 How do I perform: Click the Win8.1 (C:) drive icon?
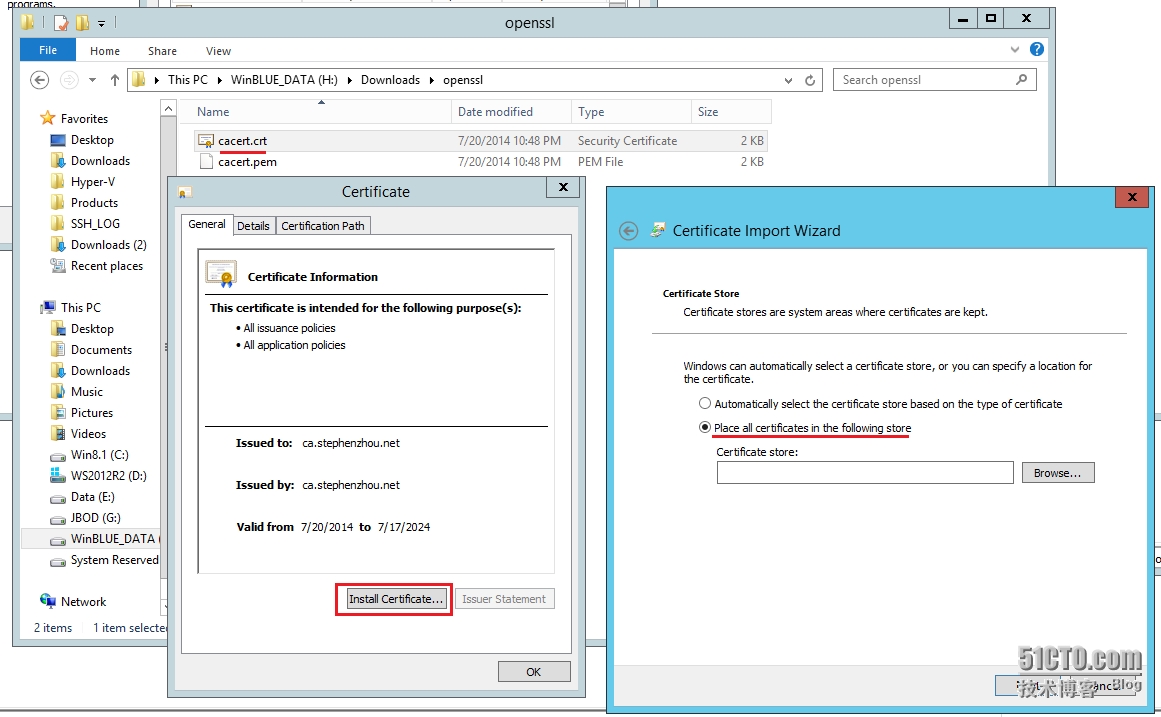pyautogui.click(x=58, y=456)
